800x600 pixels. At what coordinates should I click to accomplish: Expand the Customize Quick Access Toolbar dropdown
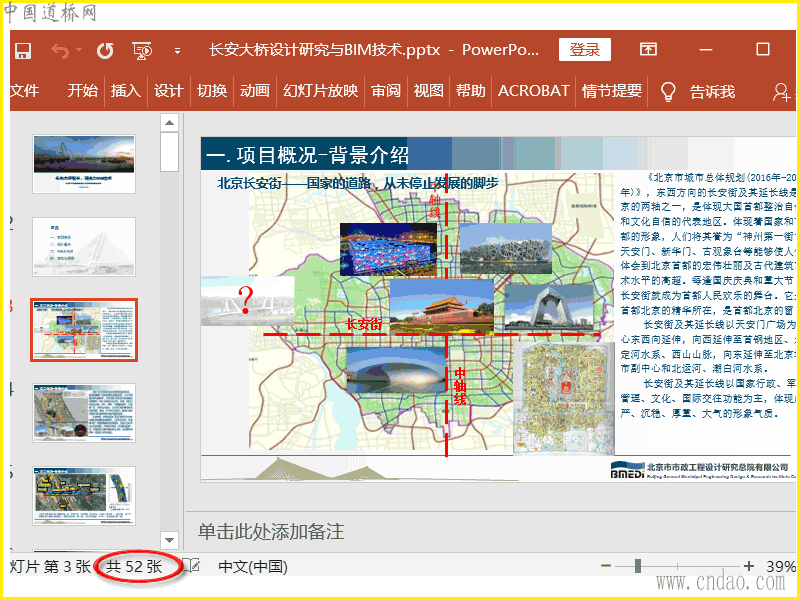pyautogui.click(x=177, y=50)
